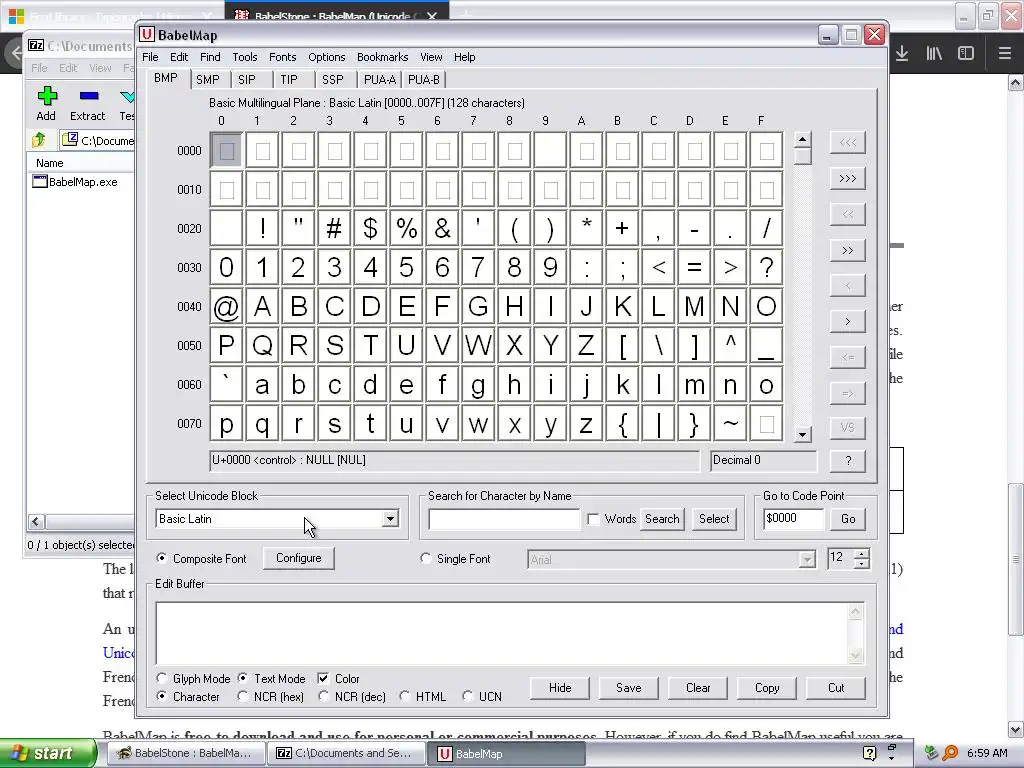Select the capital Q character cell
The image size is (1024, 768).
(263, 345)
